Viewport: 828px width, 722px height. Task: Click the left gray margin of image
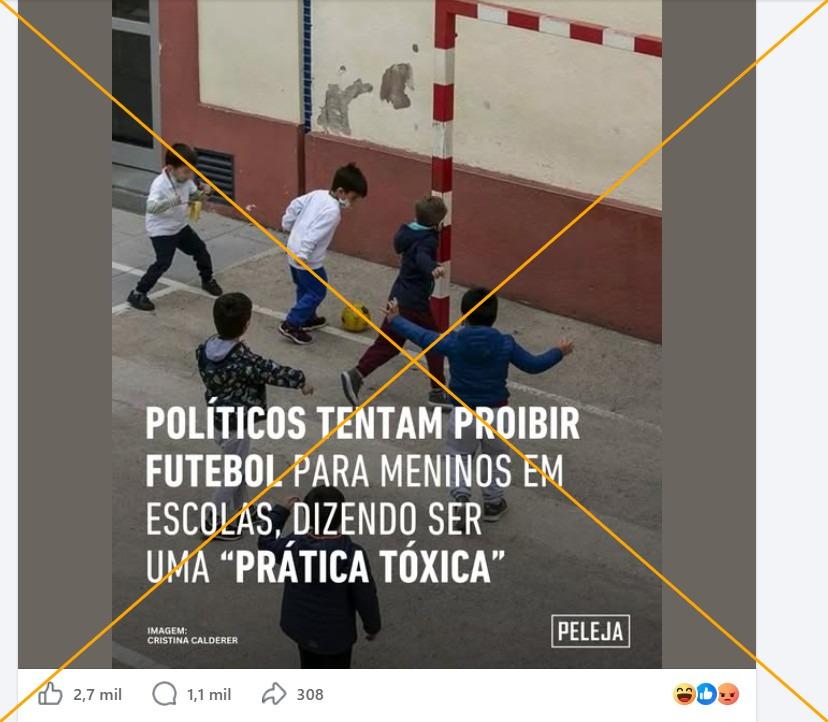click(65, 334)
